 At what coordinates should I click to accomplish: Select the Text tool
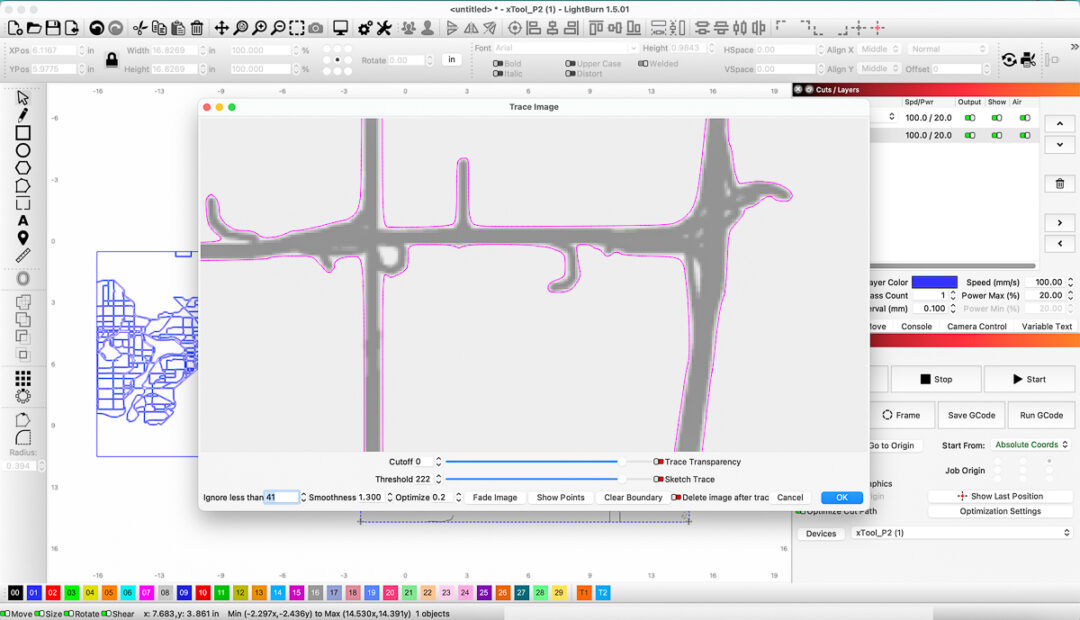(x=23, y=220)
